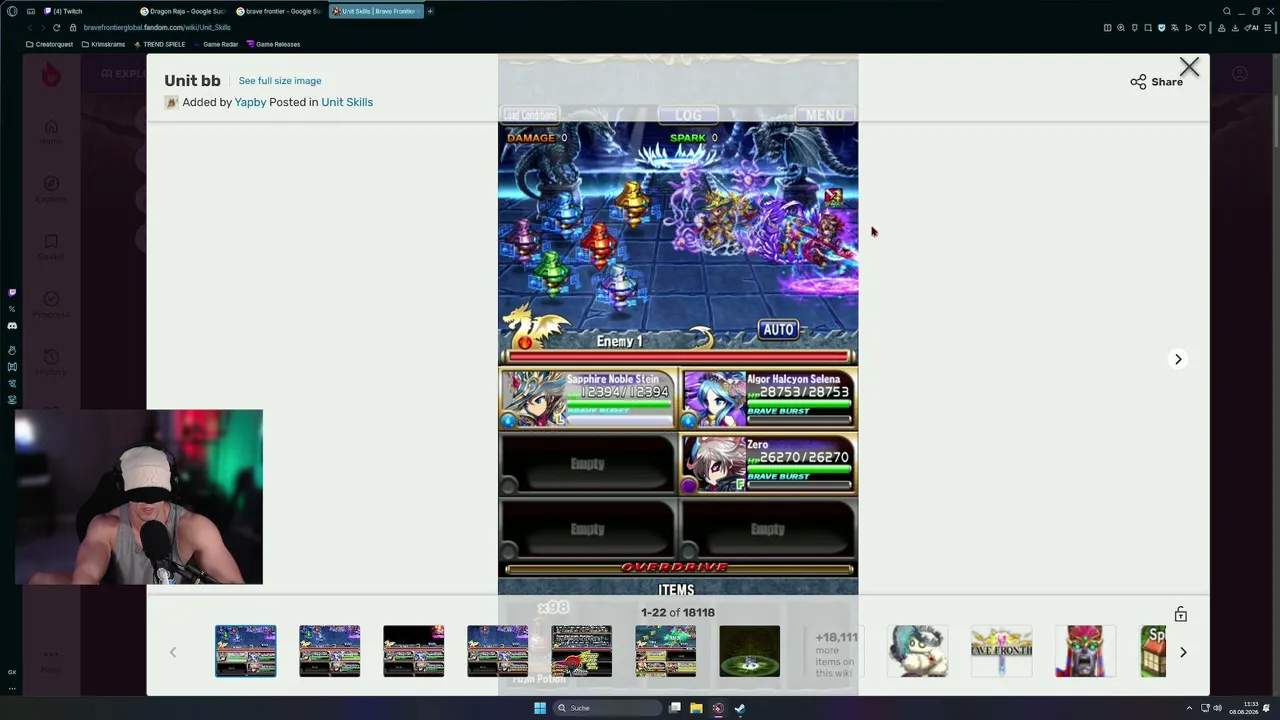Go back to the previous page

(x=30, y=27)
